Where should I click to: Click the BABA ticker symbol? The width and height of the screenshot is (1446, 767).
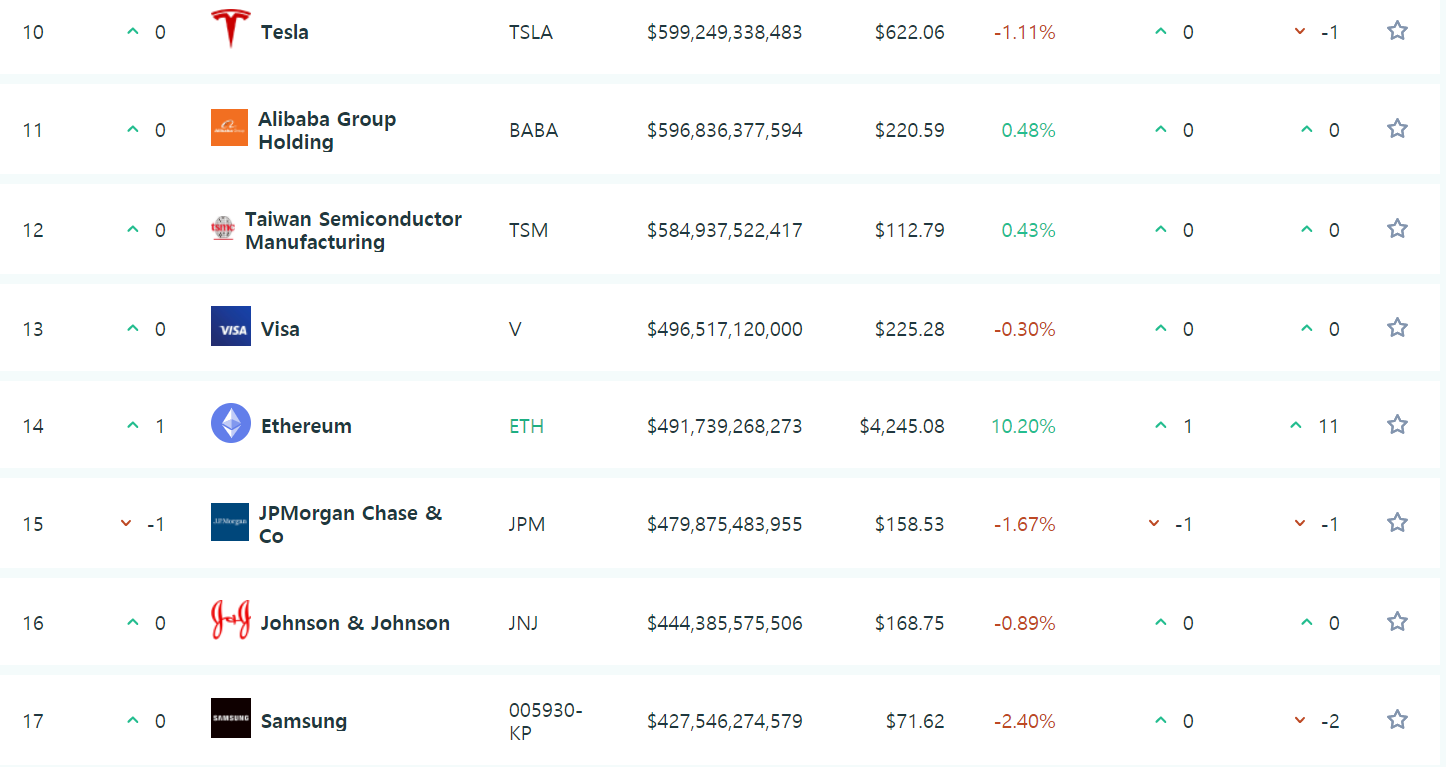pyautogui.click(x=533, y=130)
